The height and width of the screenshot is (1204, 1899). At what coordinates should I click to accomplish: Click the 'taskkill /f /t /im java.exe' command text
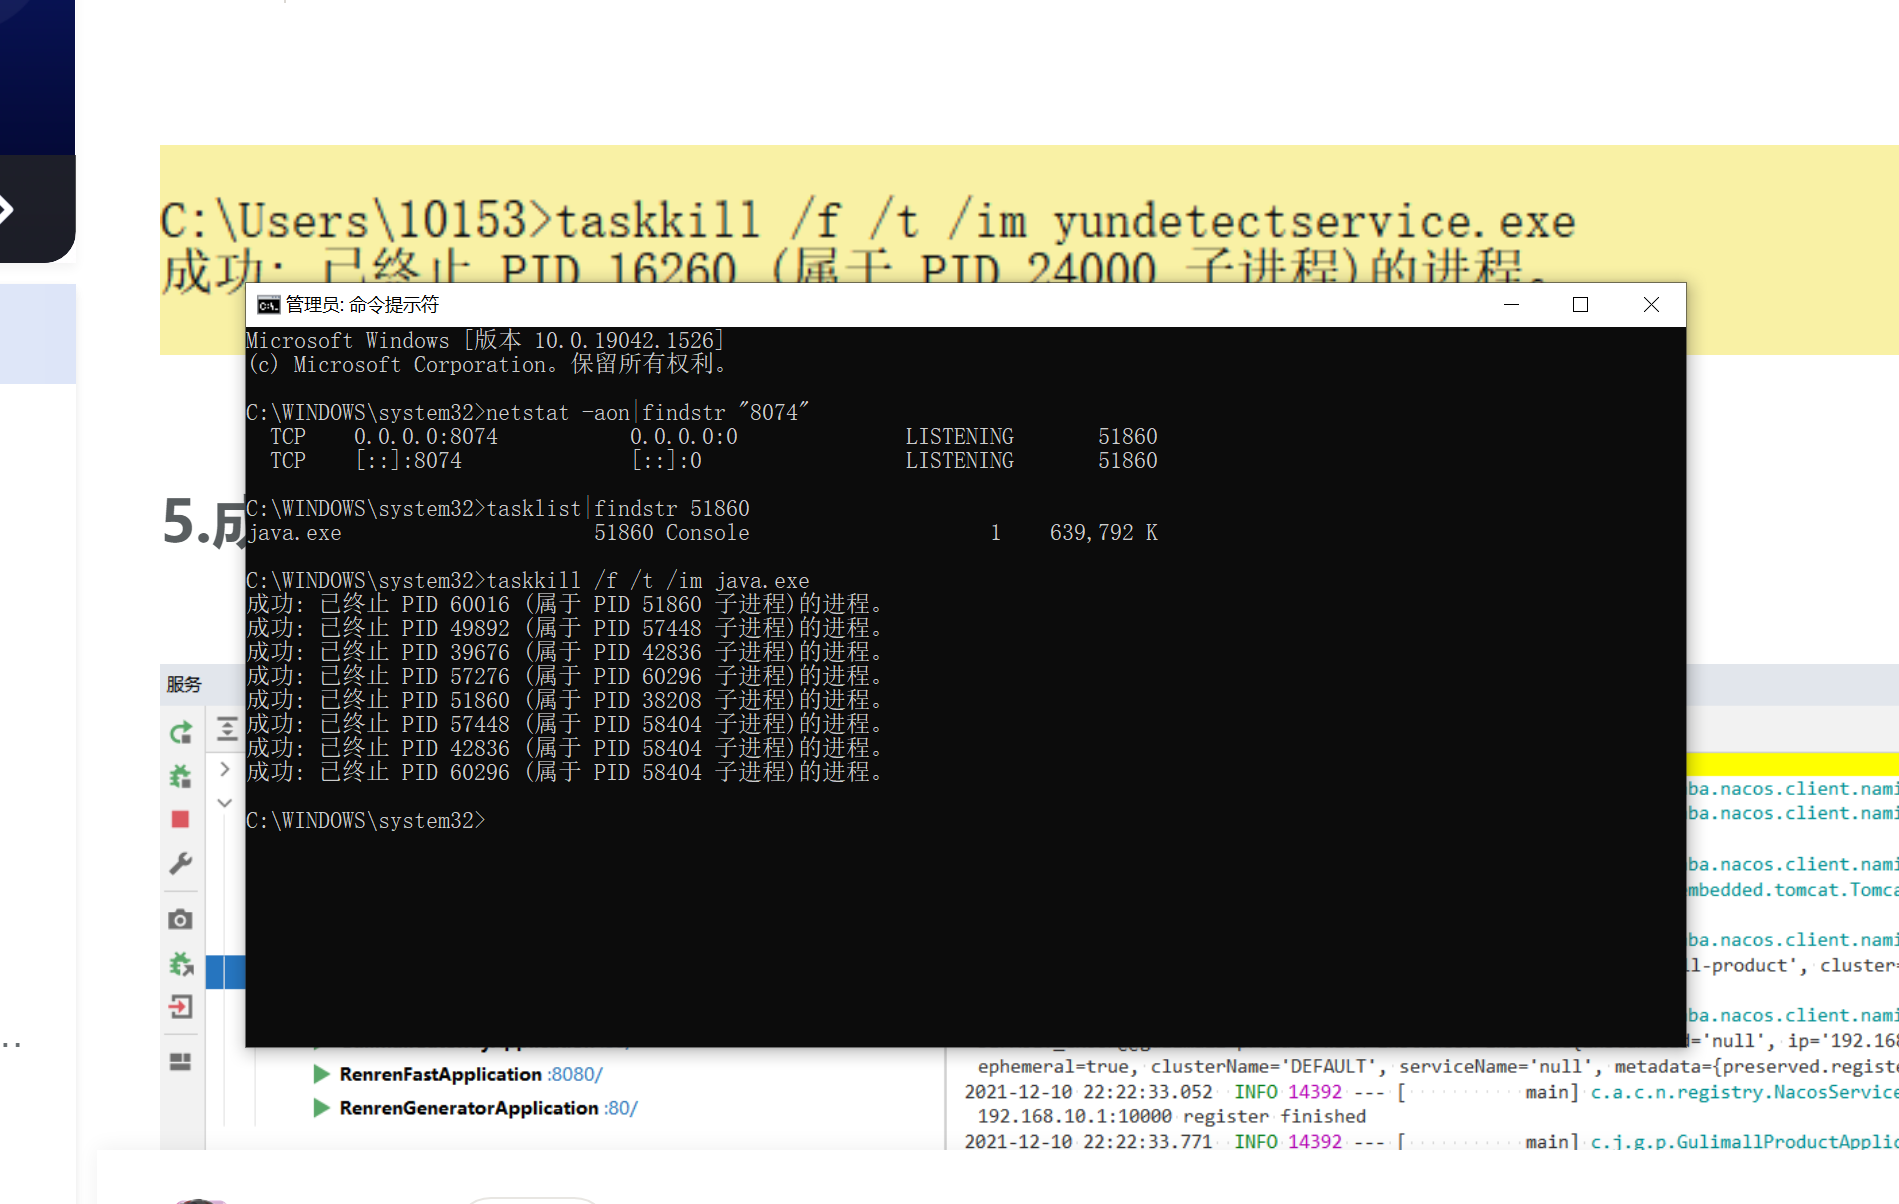coord(648,581)
